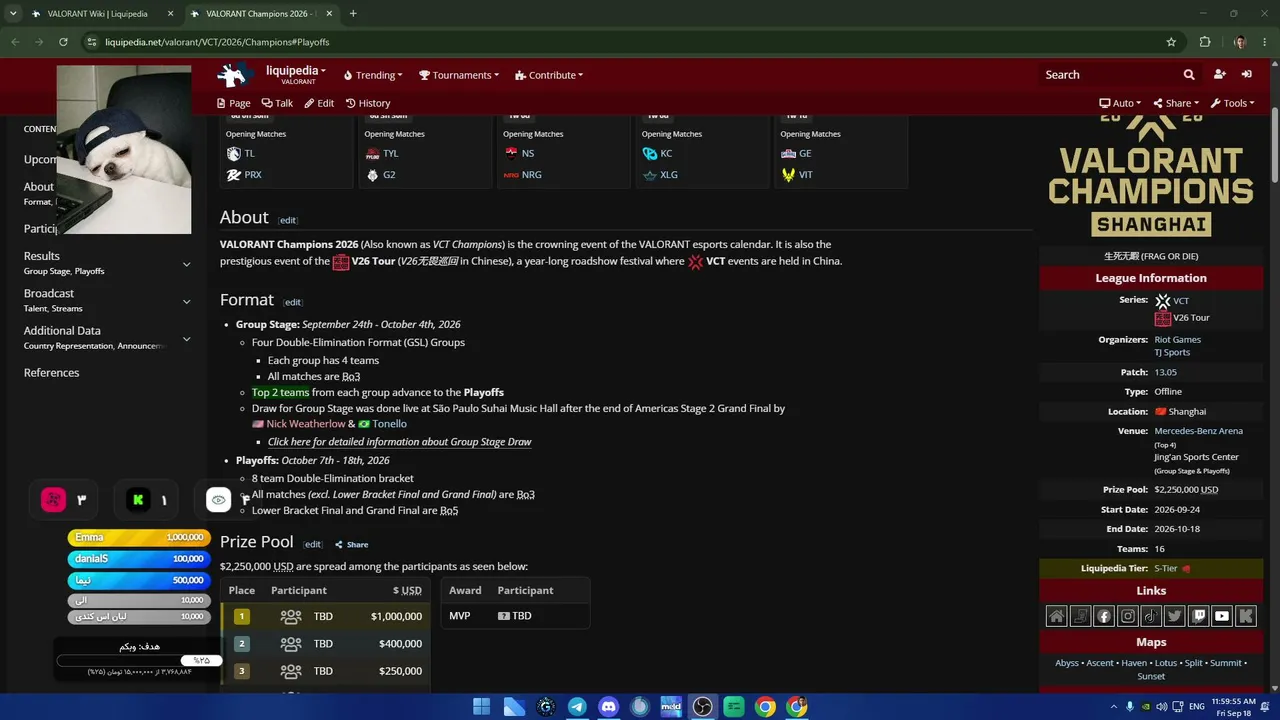The height and width of the screenshot is (720, 1280).
Task: Open the Facebook link icon
Action: tap(1104, 616)
